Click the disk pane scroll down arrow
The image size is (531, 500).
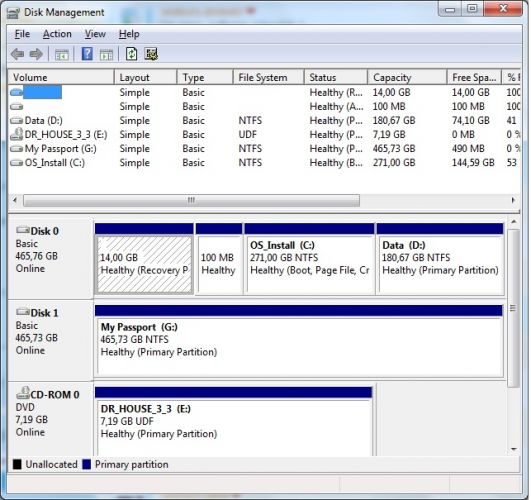[514, 449]
